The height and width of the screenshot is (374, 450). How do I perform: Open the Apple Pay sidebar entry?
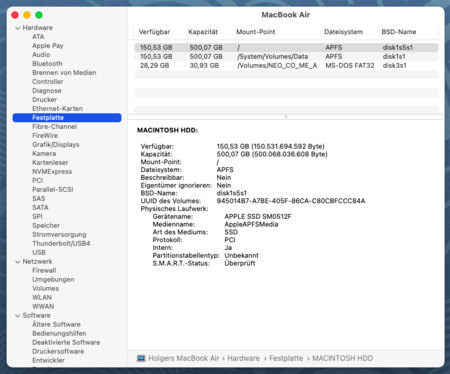coord(48,46)
